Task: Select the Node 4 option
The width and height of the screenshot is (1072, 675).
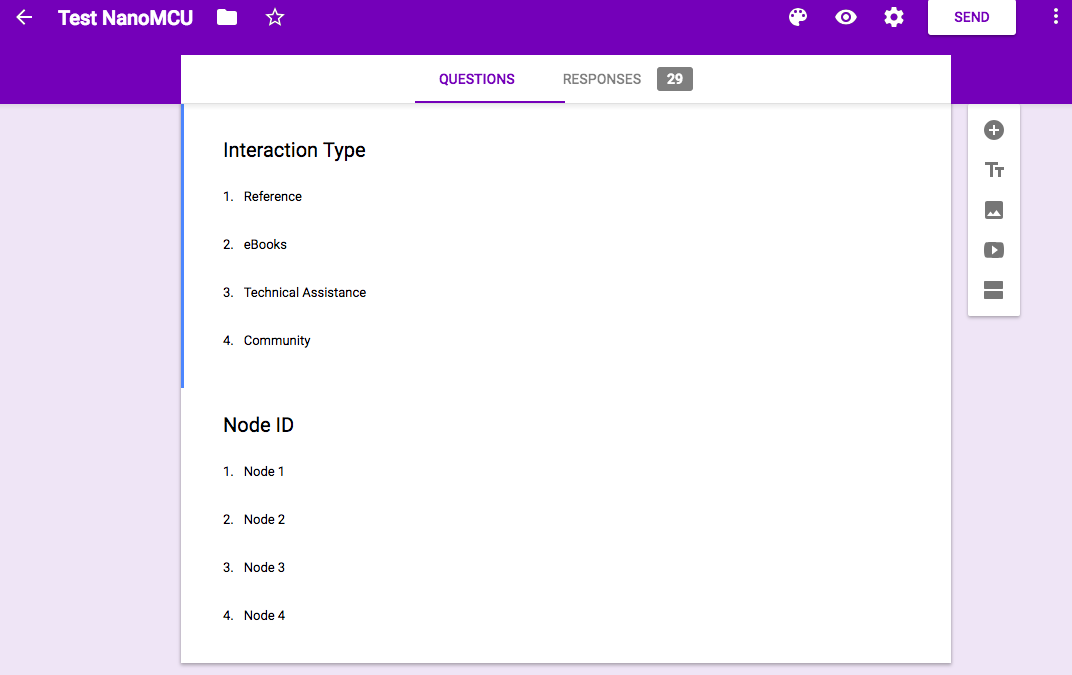Action: pos(264,616)
